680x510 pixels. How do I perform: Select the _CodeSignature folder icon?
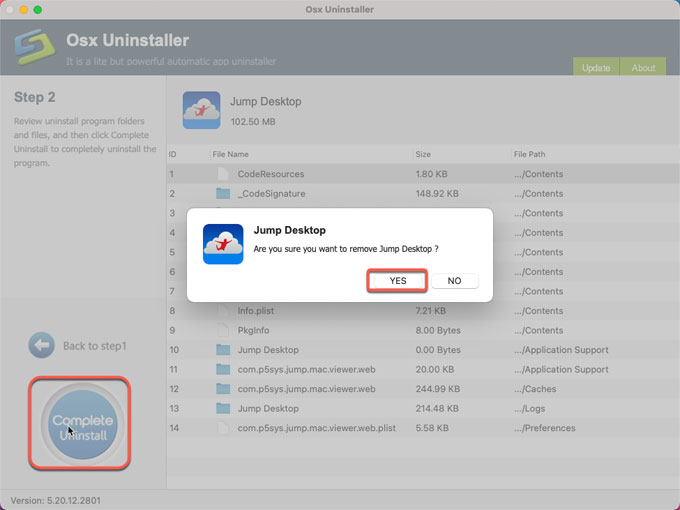click(x=223, y=194)
